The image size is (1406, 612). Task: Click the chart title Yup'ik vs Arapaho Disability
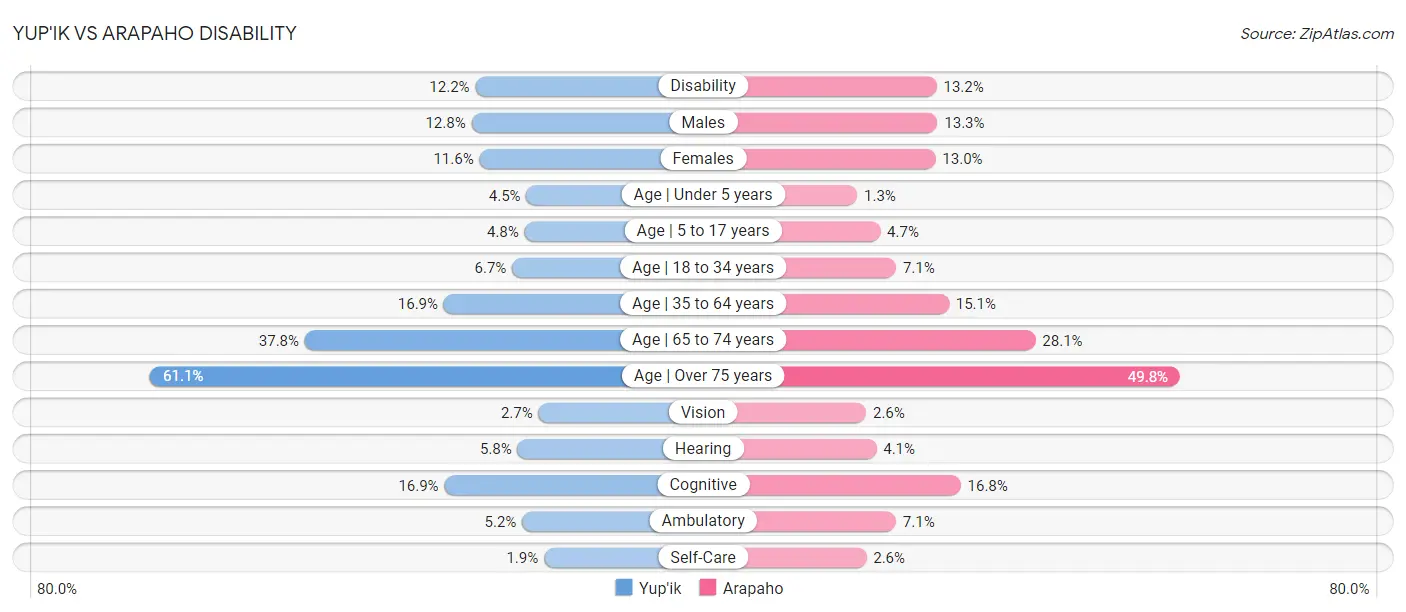[x=155, y=33]
